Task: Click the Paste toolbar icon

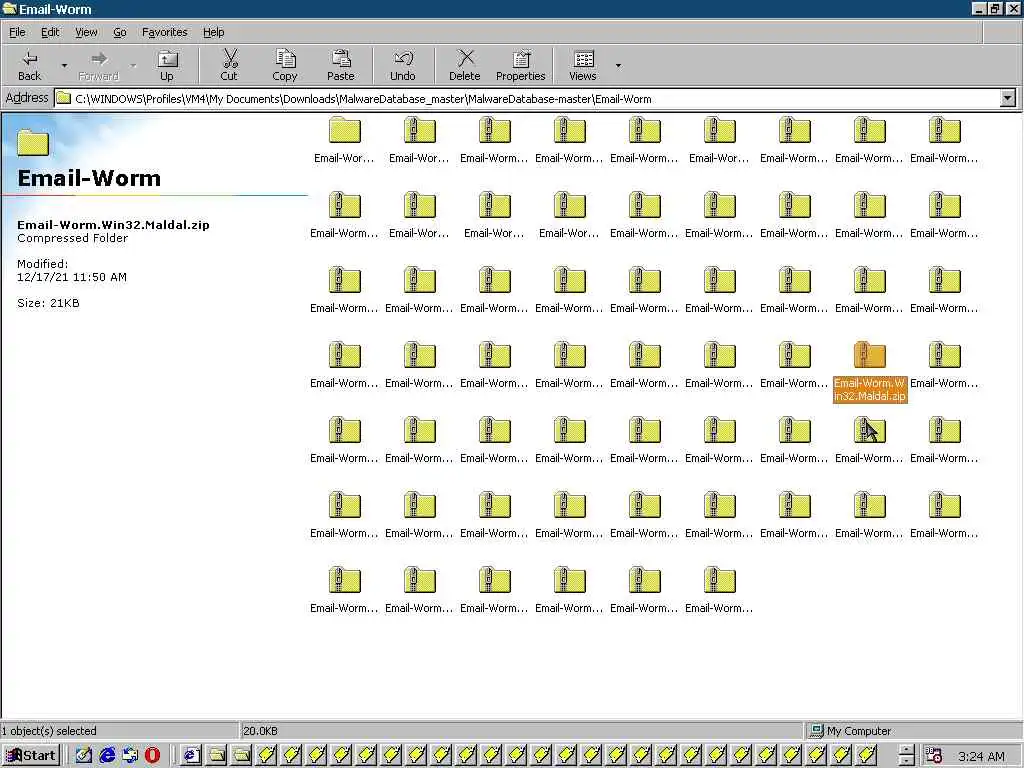Action: coord(340,65)
